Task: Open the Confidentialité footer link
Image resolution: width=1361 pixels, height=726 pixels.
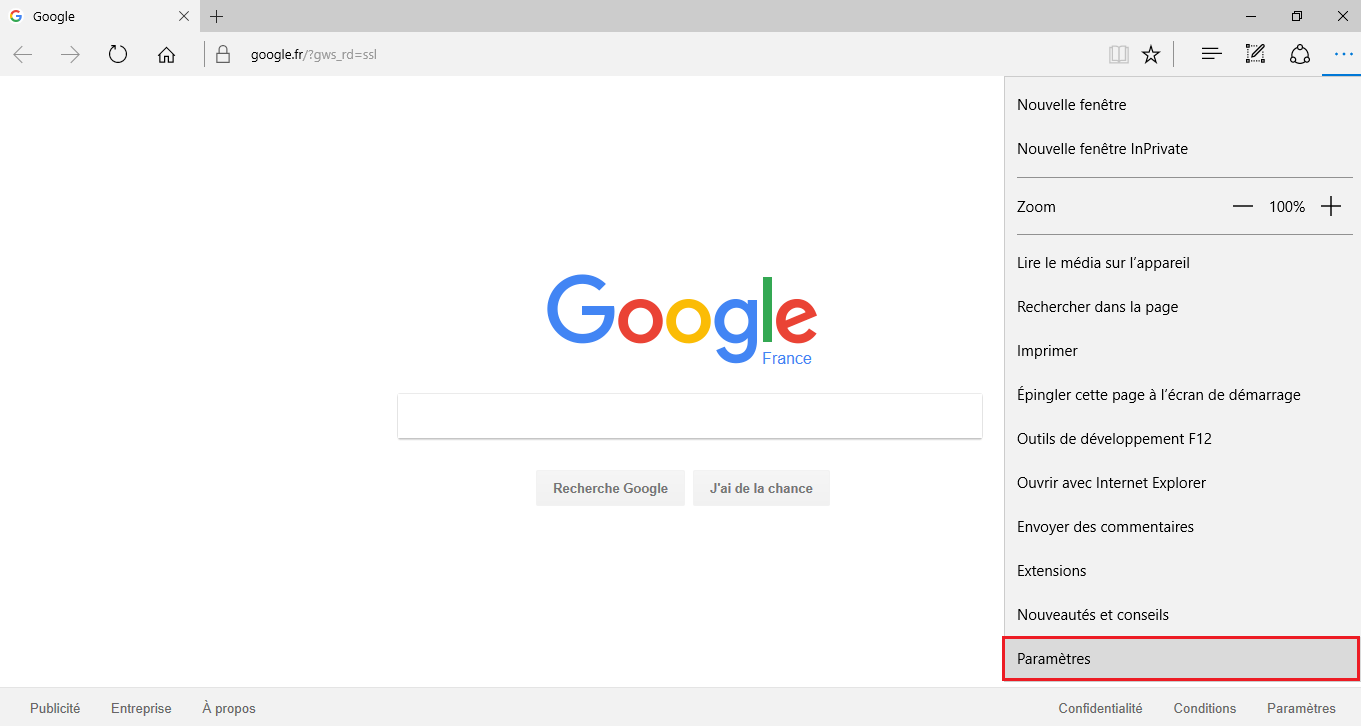Action: (x=1100, y=708)
